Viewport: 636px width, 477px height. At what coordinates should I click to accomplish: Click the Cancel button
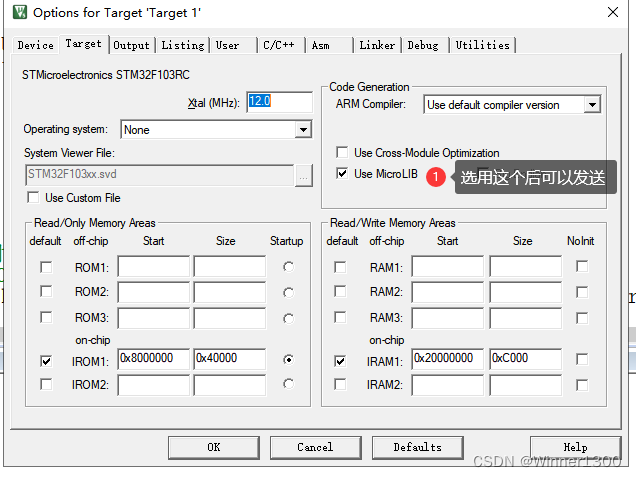pos(315,447)
